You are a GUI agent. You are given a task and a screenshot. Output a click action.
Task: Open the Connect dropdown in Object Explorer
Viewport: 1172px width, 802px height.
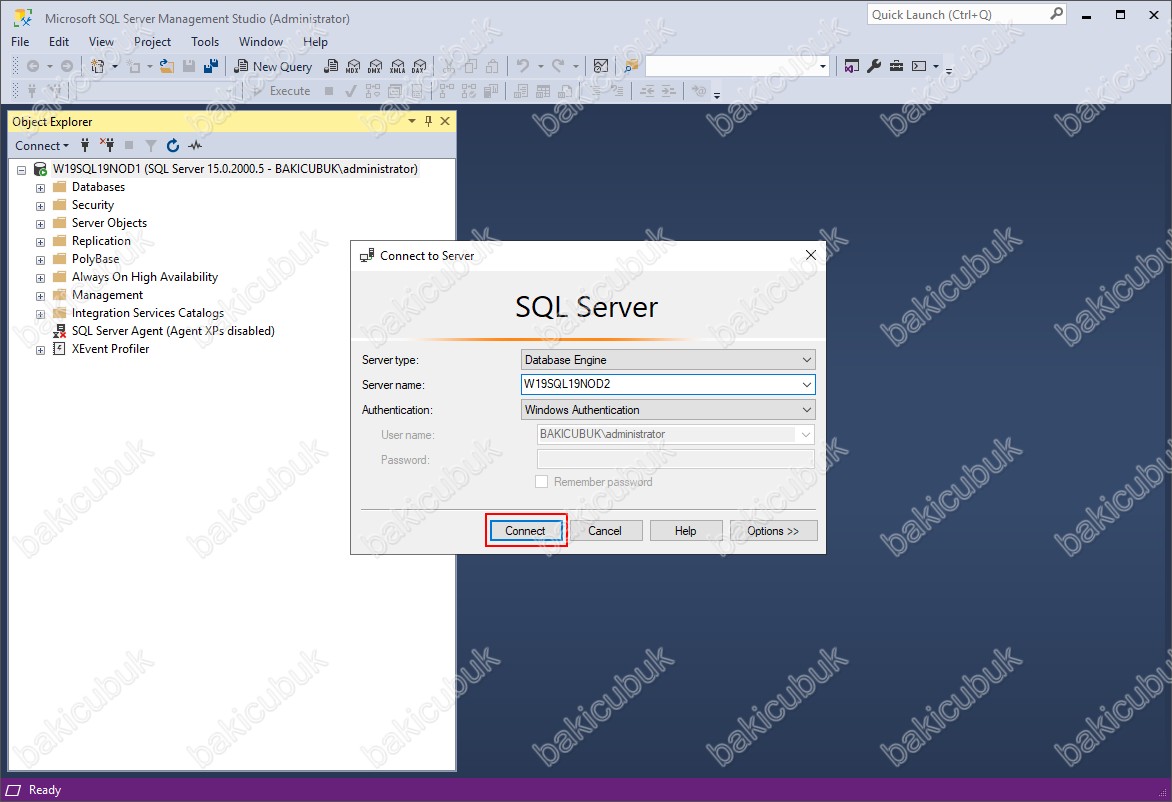[x=42, y=146]
